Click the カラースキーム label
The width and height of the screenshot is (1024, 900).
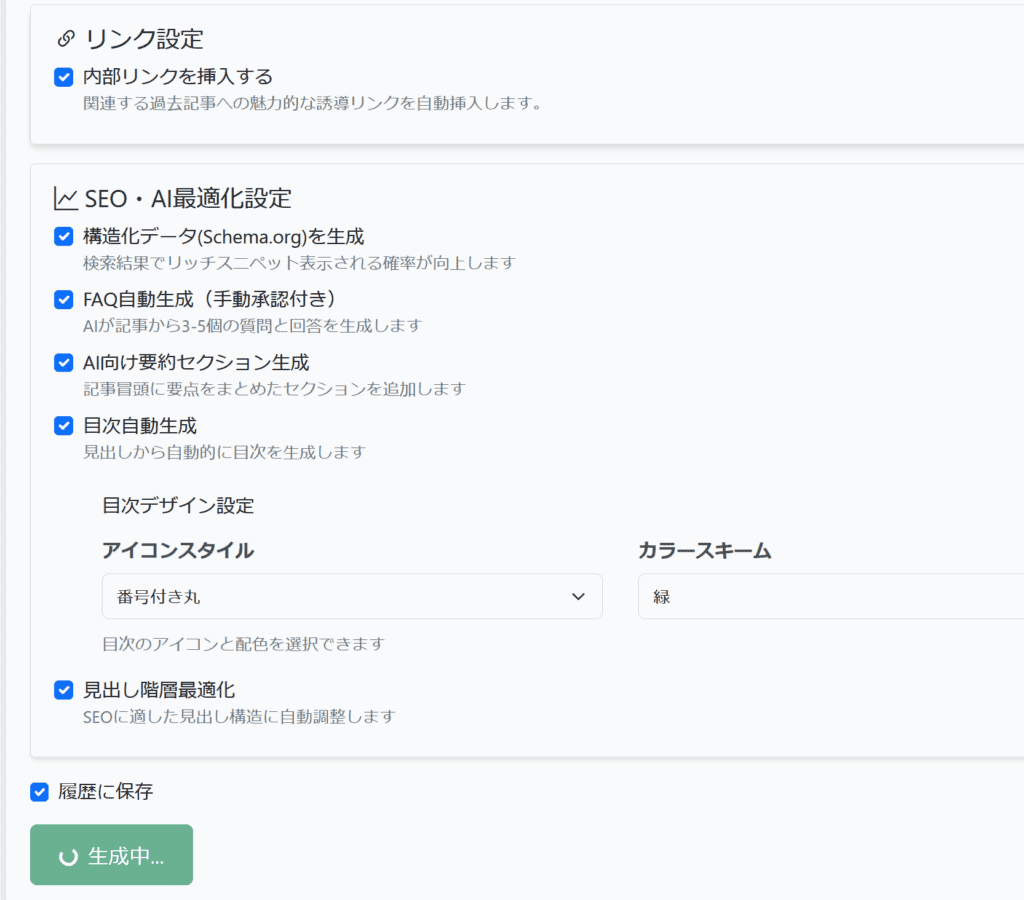point(705,551)
